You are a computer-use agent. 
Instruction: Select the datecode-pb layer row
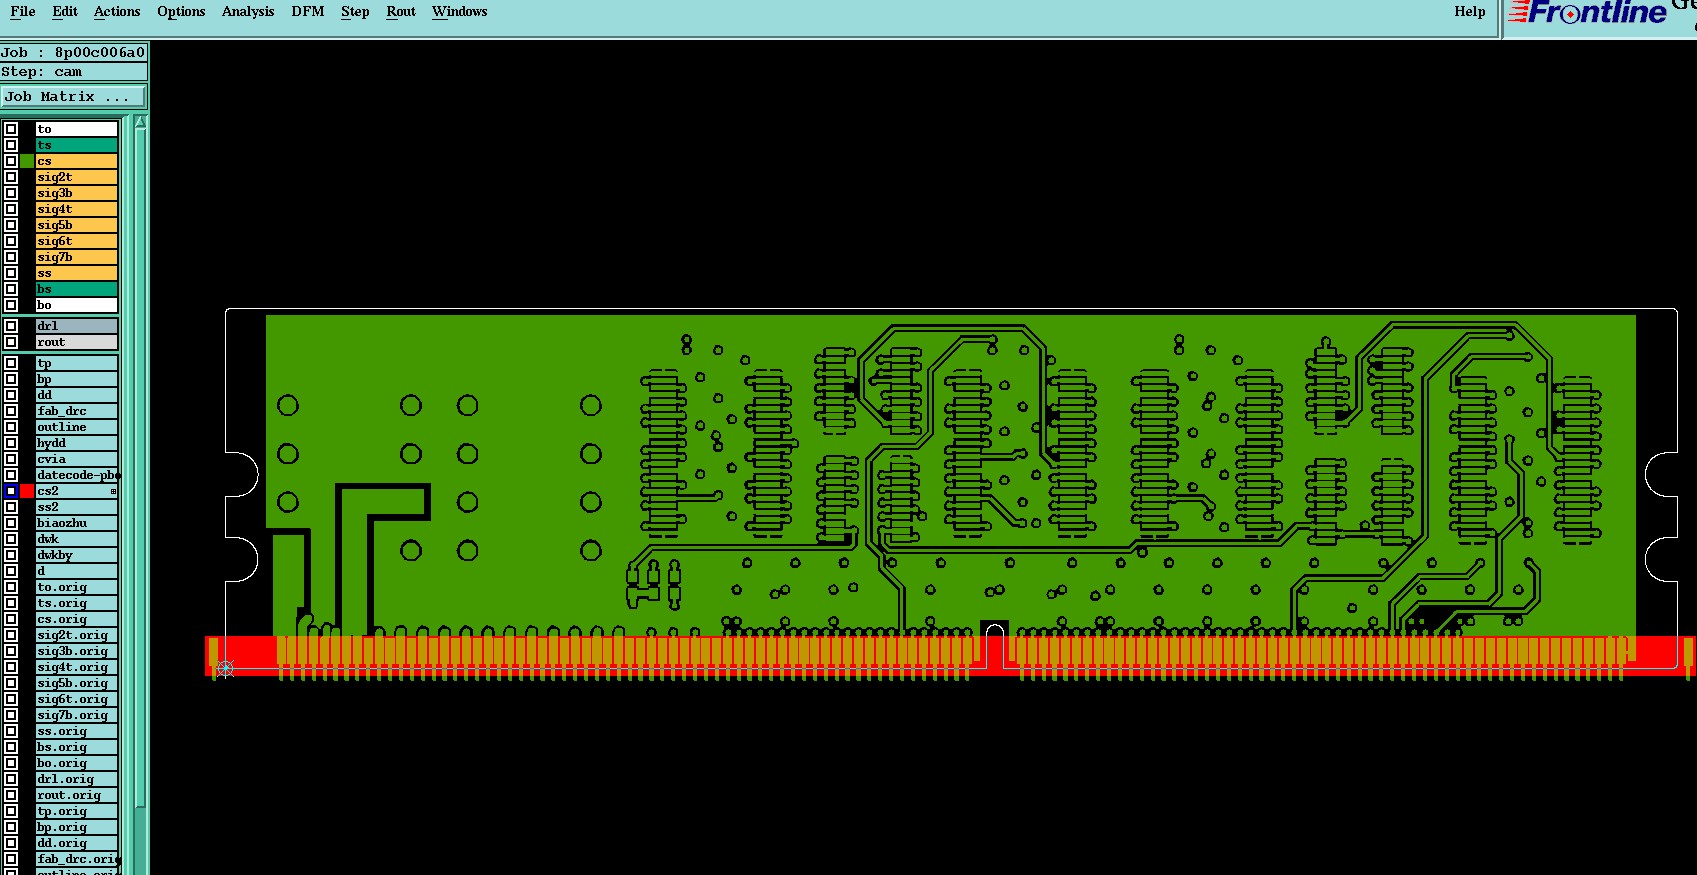[77, 475]
